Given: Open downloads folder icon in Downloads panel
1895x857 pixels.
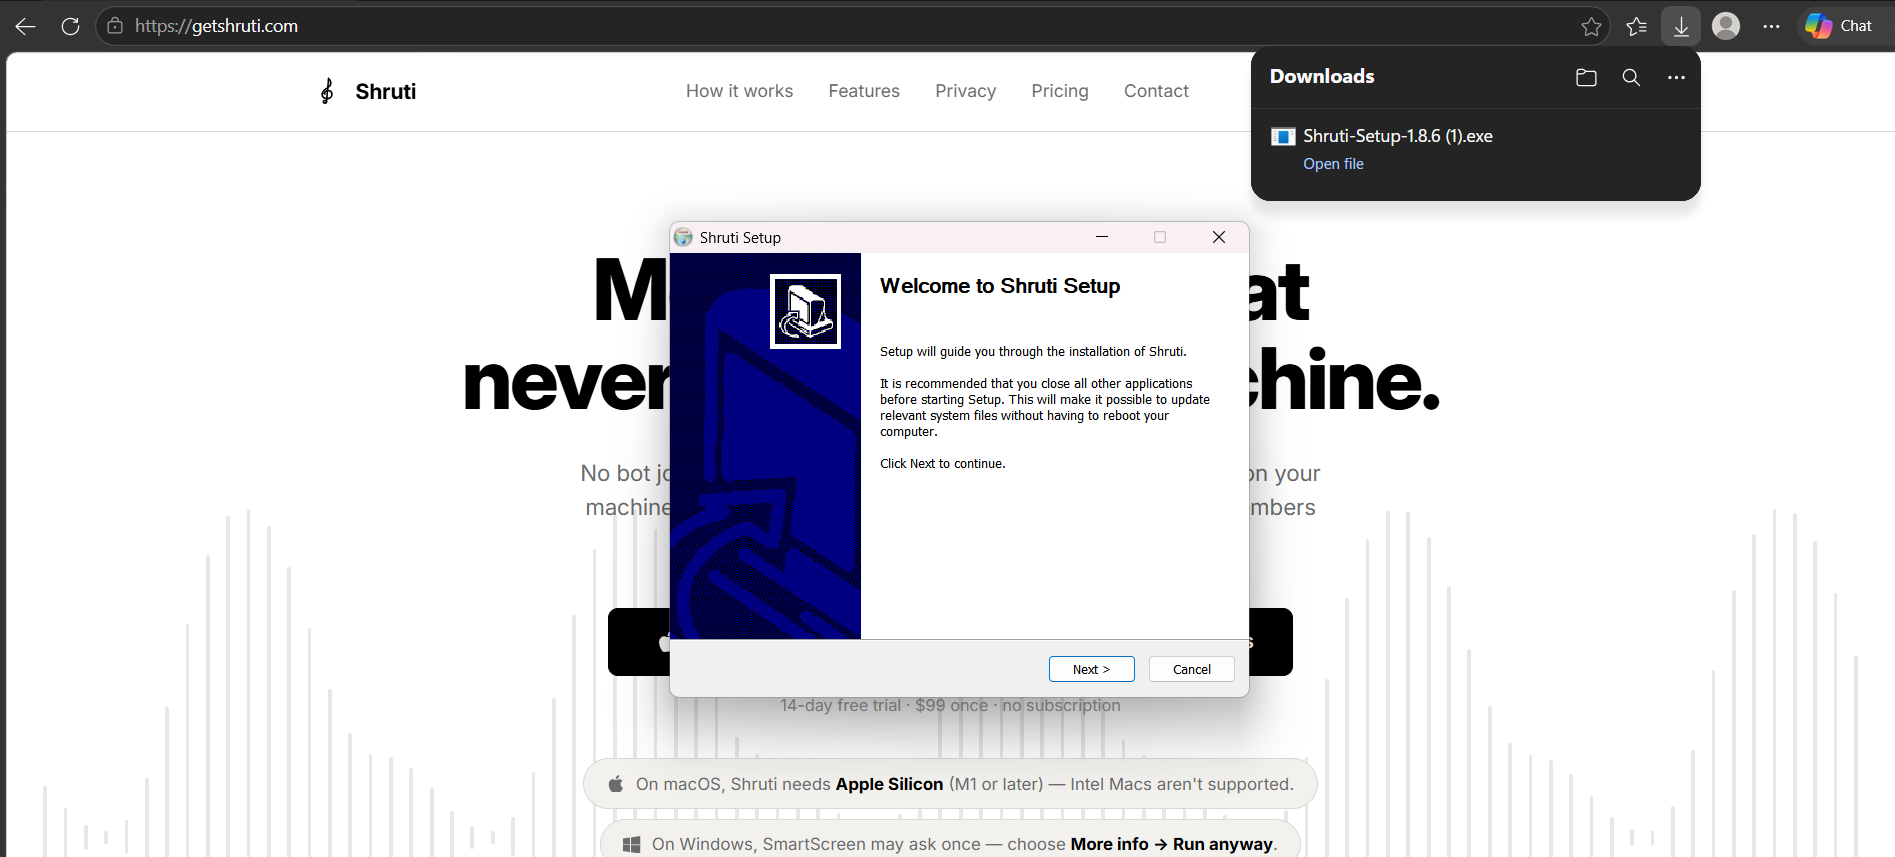Looking at the screenshot, I should click(x=1586, y=77).
